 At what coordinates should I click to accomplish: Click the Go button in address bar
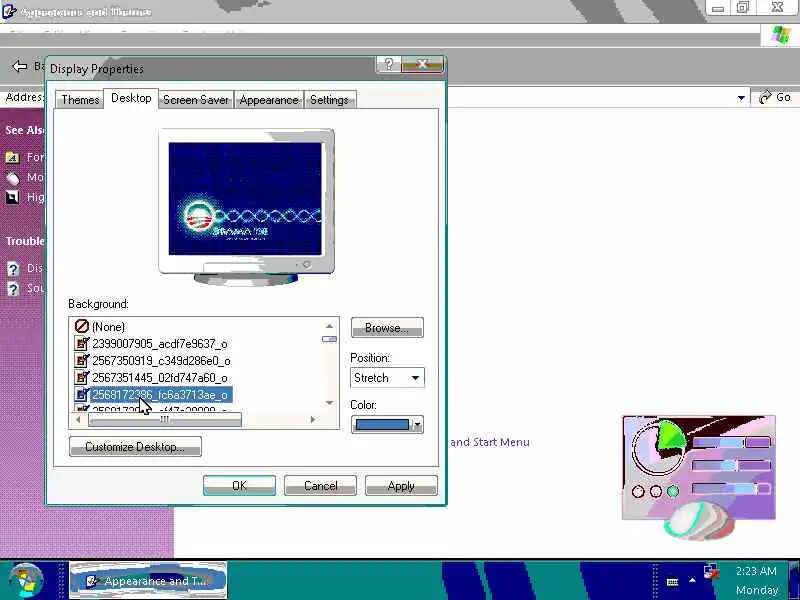774,97
